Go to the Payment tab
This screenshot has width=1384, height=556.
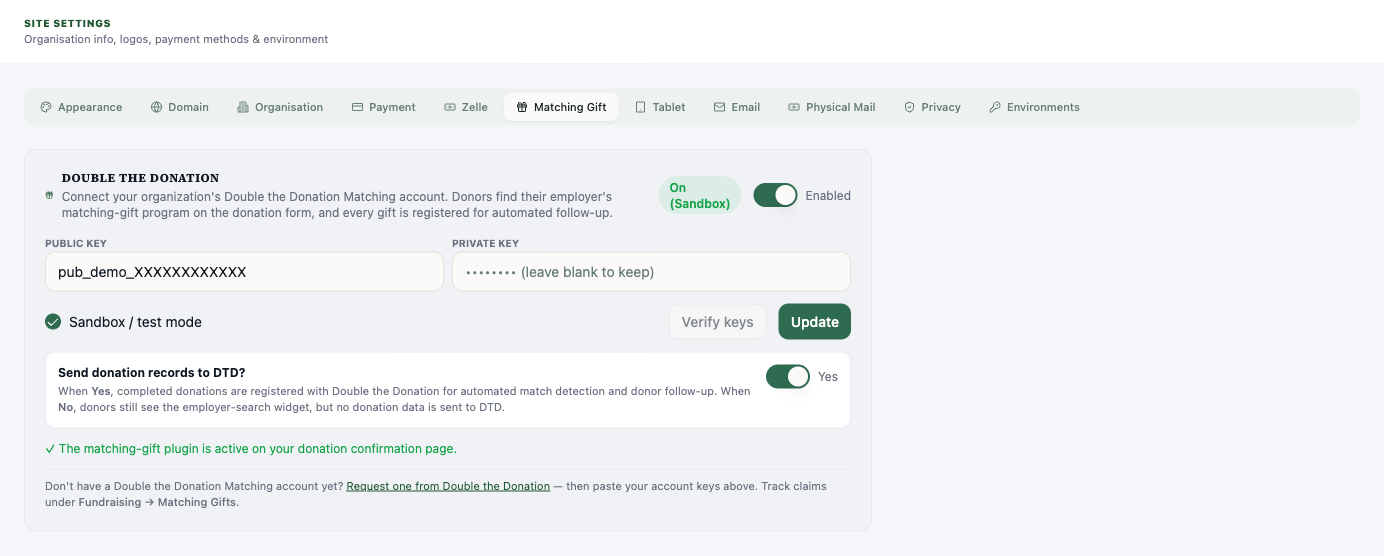(384, 107)
